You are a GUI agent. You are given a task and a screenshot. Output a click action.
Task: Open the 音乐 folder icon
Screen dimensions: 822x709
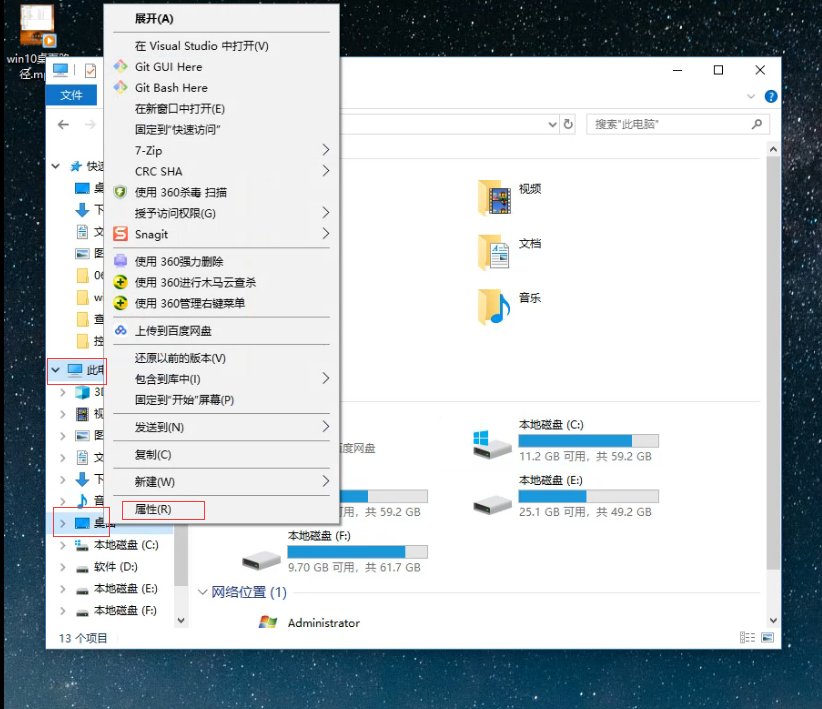pos(494,306)
